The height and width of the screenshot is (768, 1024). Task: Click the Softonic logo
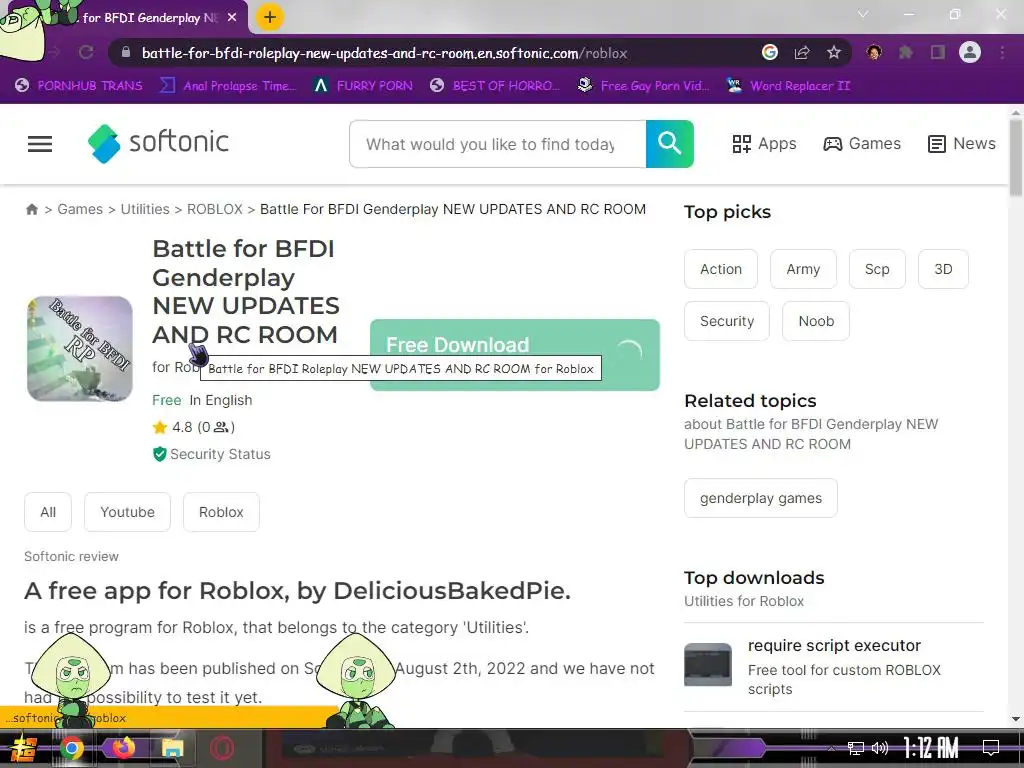pyautogui.click(x=158, y=143)
